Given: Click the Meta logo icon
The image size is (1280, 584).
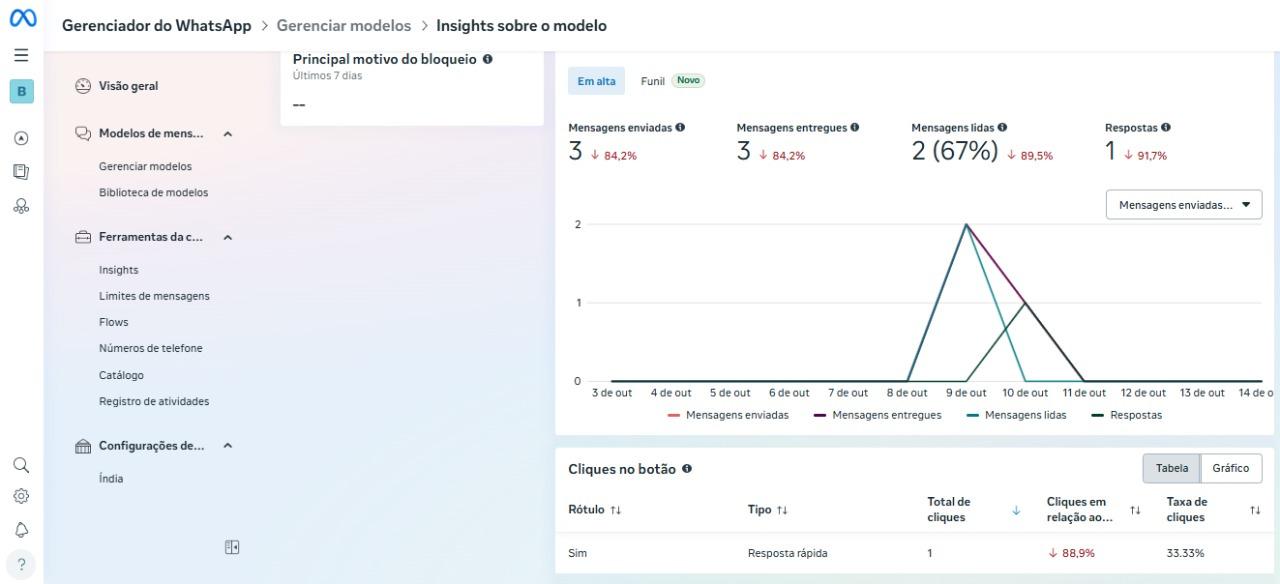Looking at the screenshot, I should tap(22, 19).
